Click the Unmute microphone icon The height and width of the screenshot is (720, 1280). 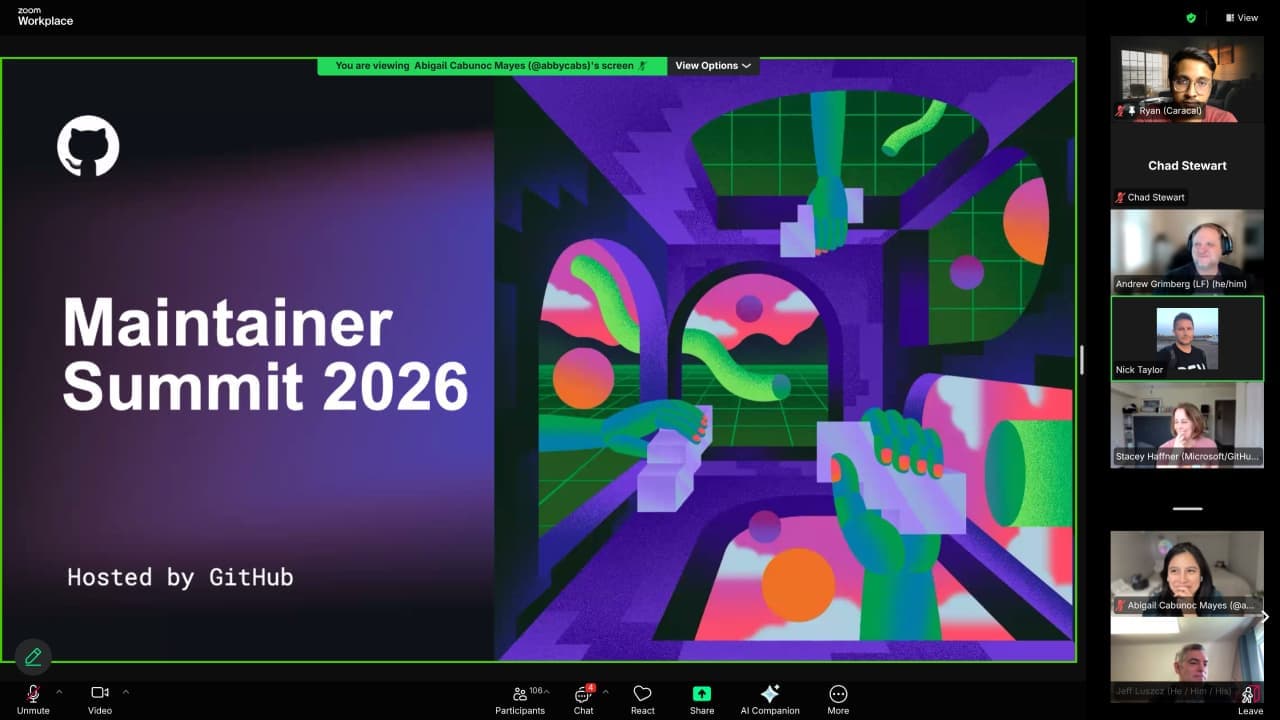click(33, 693)
